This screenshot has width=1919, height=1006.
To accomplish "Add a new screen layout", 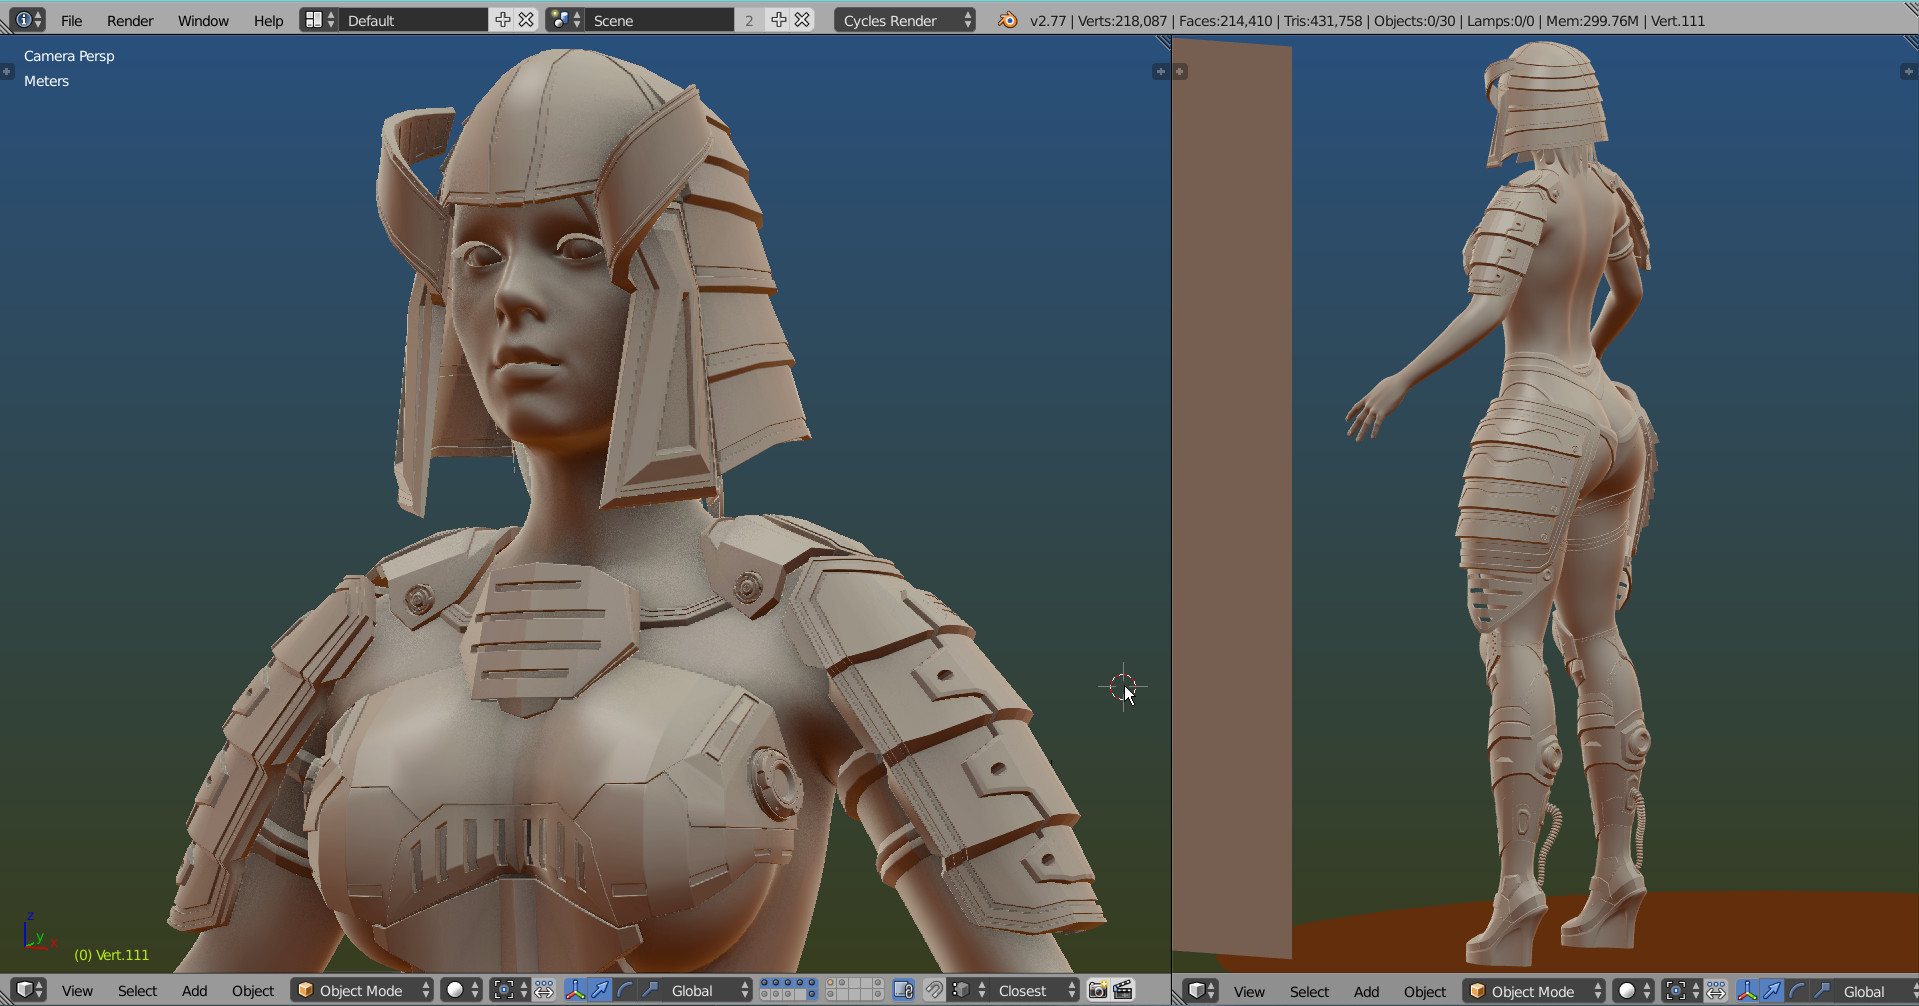I will [502, 20].
